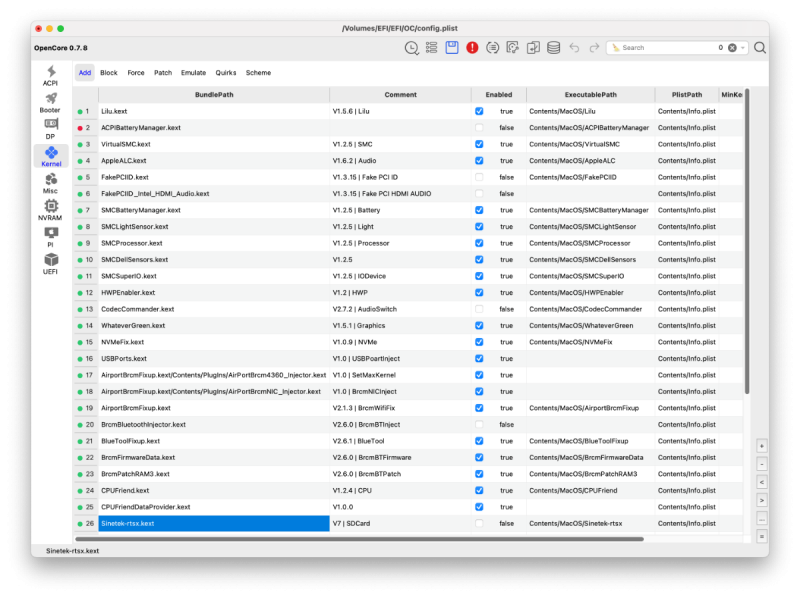Switch to the Add tab
This screenshot has width=800, height=598.
coord(85,73)
